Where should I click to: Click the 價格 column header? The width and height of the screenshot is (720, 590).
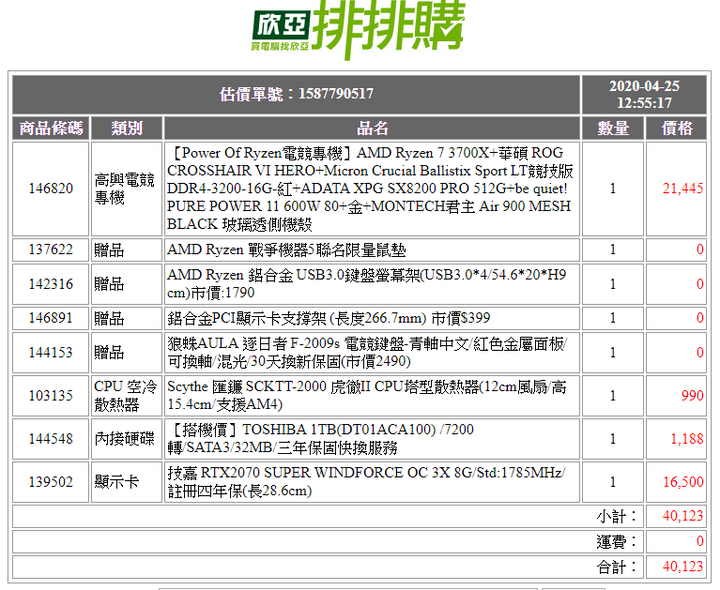[676, 128]
